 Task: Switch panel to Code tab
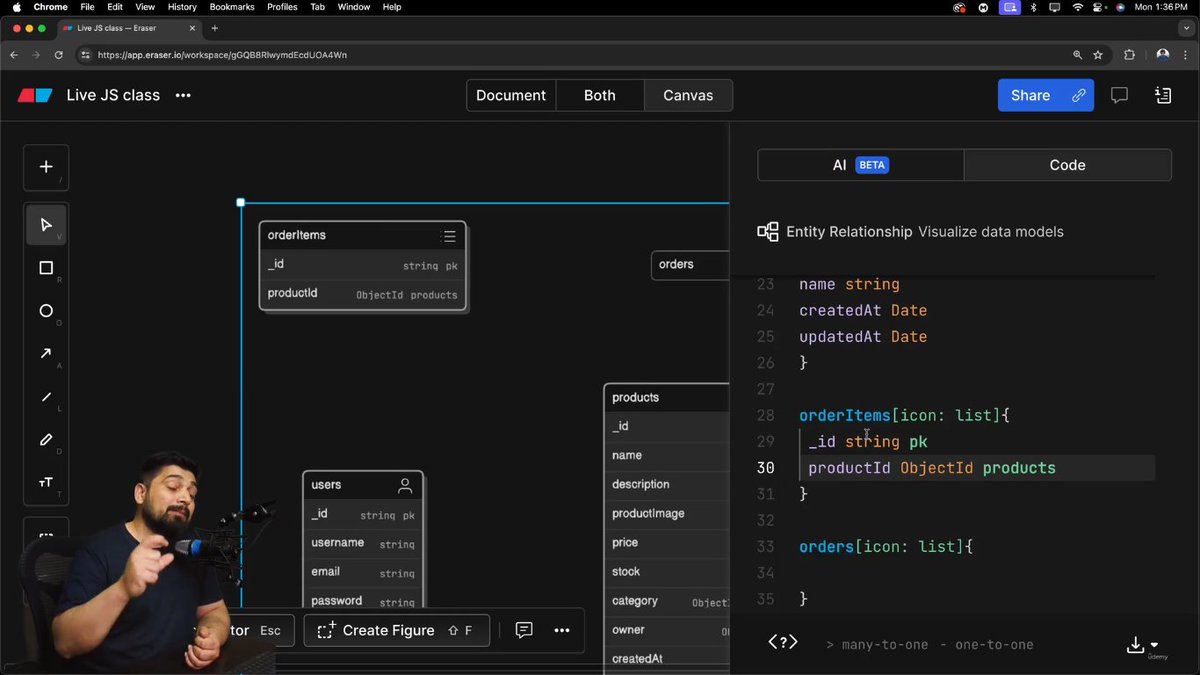1067,165
